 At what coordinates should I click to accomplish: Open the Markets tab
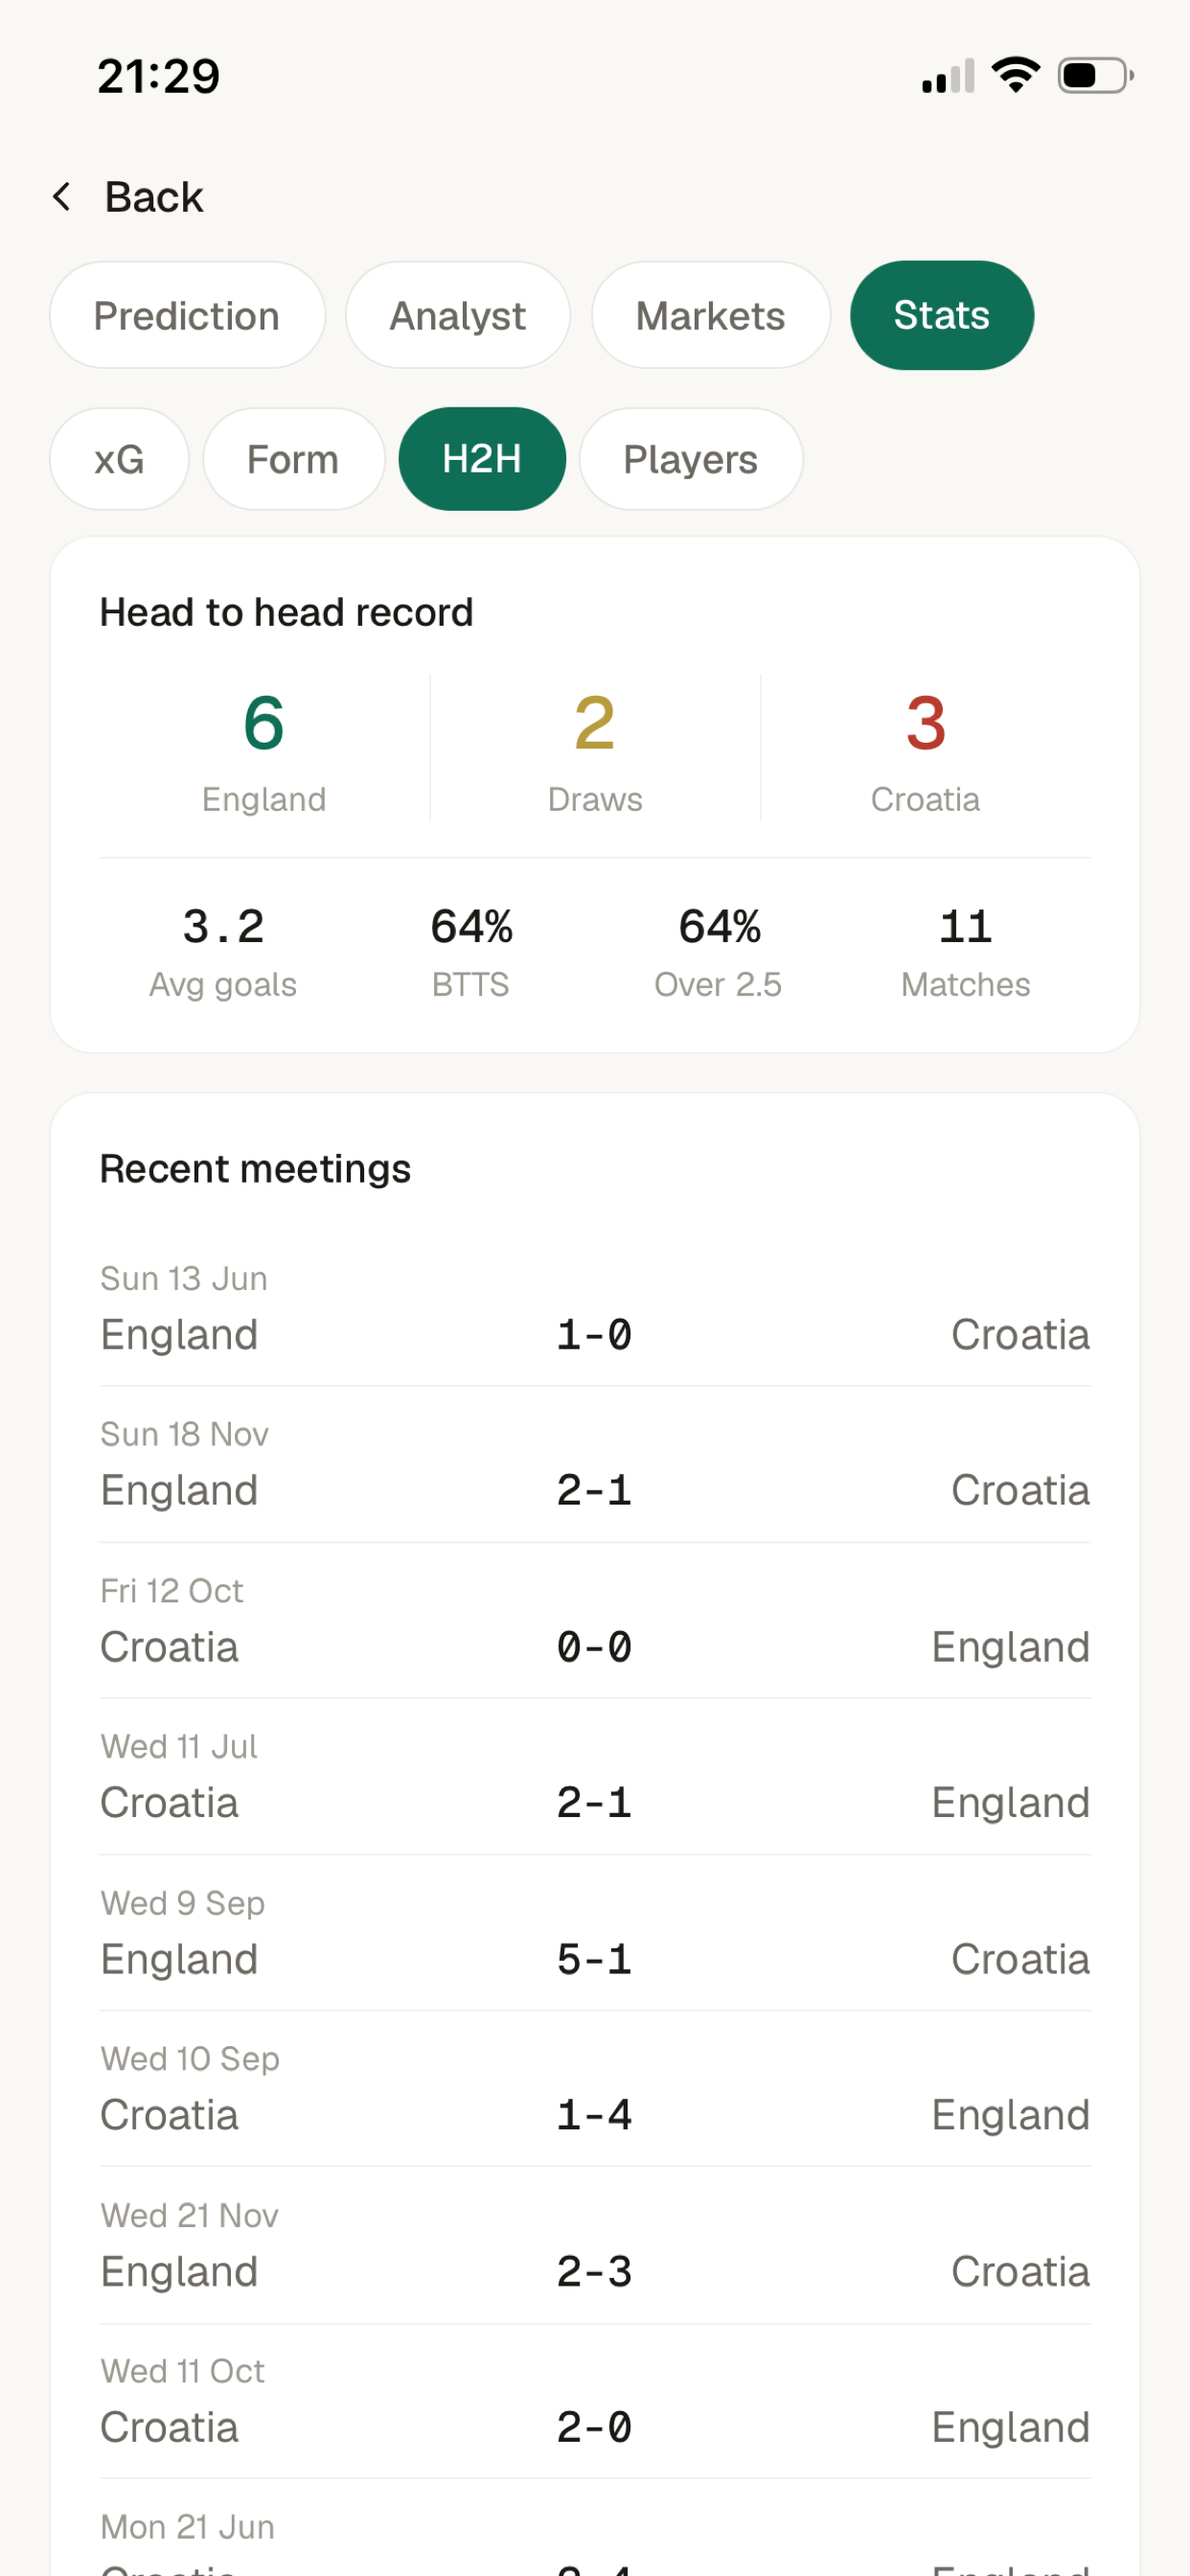click(711, 315)
